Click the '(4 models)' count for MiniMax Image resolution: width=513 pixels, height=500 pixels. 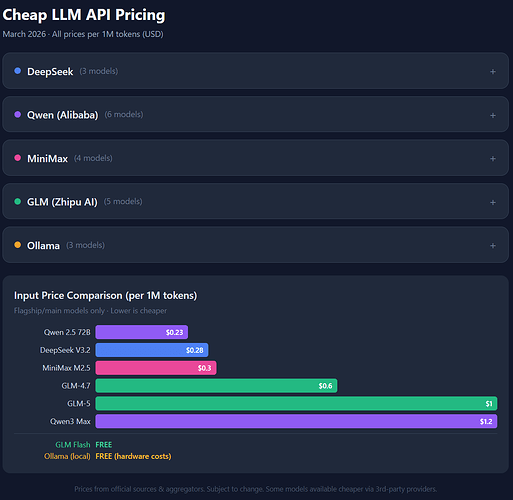pyautogui.click(x=93, y=158)
